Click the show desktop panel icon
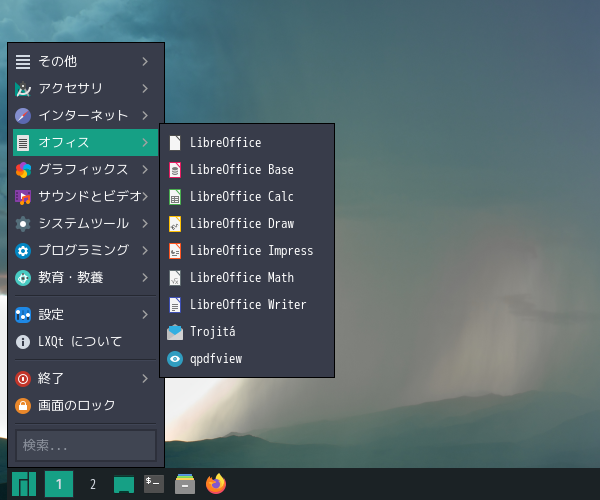Image resolution: width=600 pixels, height=500 pixels. click(x=124, y=484)
